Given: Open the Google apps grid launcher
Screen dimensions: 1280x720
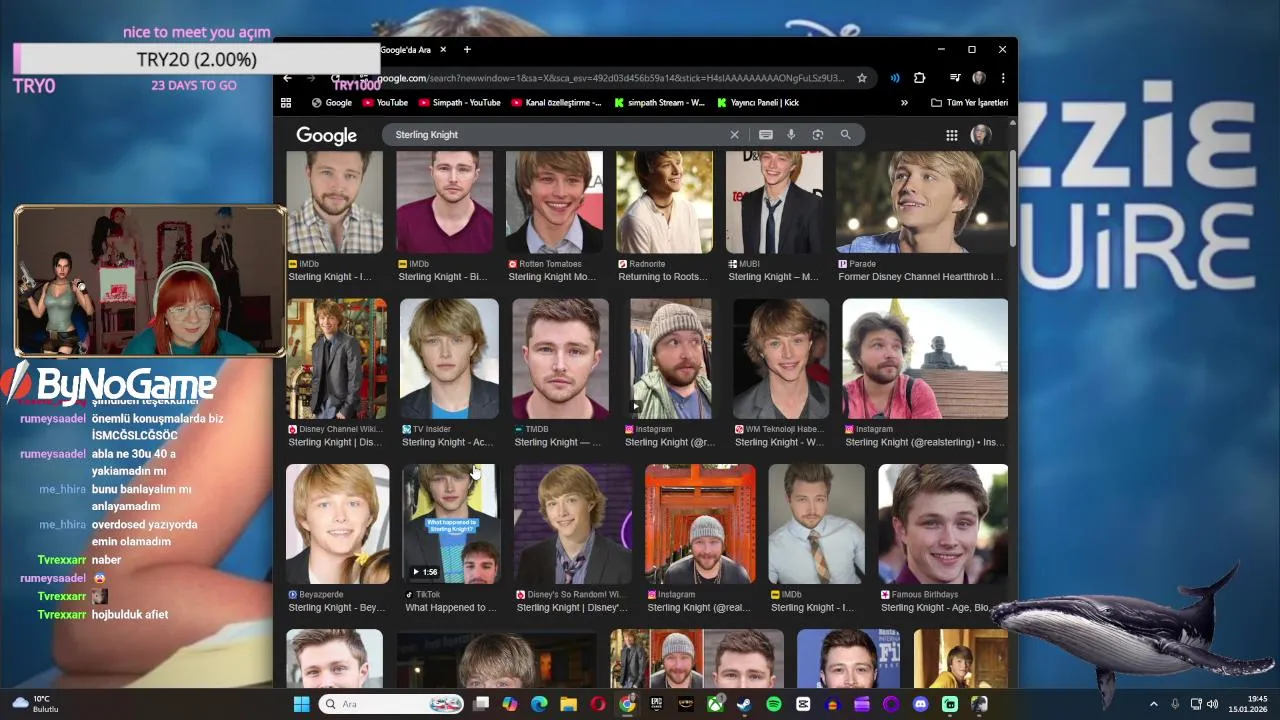Looking at the screenshot, I should 952,135.
